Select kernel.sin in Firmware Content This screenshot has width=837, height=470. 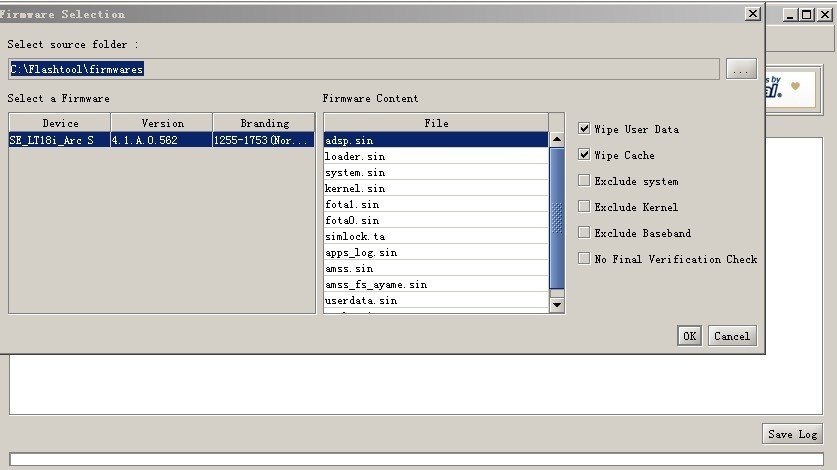pos(355,188)
